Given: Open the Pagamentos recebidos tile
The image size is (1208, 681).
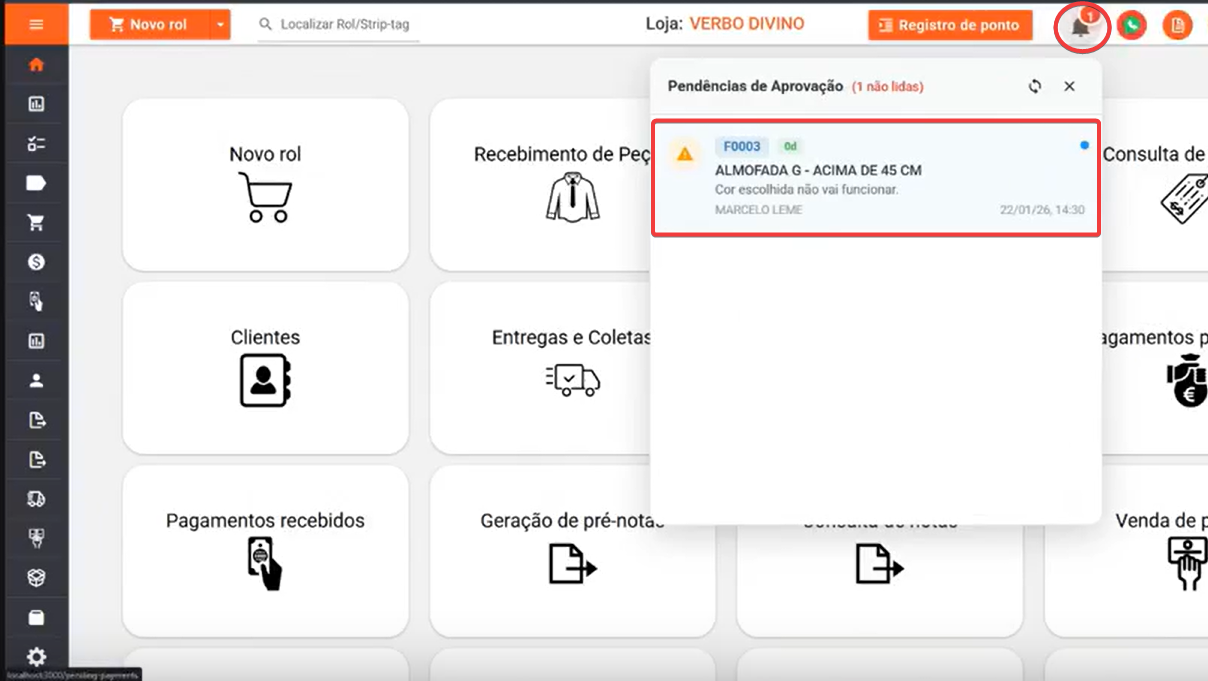Looking at the screenshot, I should 265,551.
